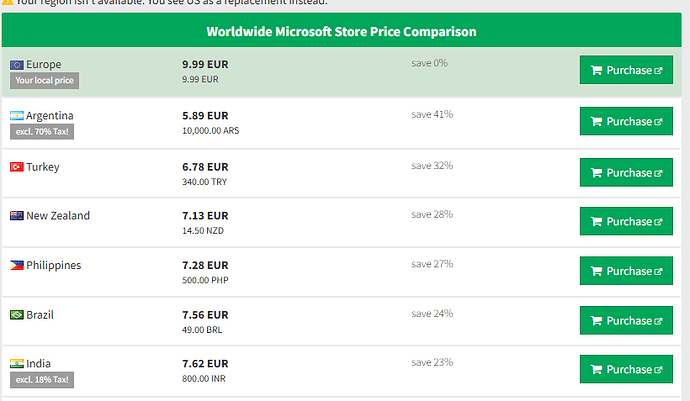690x401 pixels.
Task: Click the Turkey flag icon
Action: pos(17,167)
